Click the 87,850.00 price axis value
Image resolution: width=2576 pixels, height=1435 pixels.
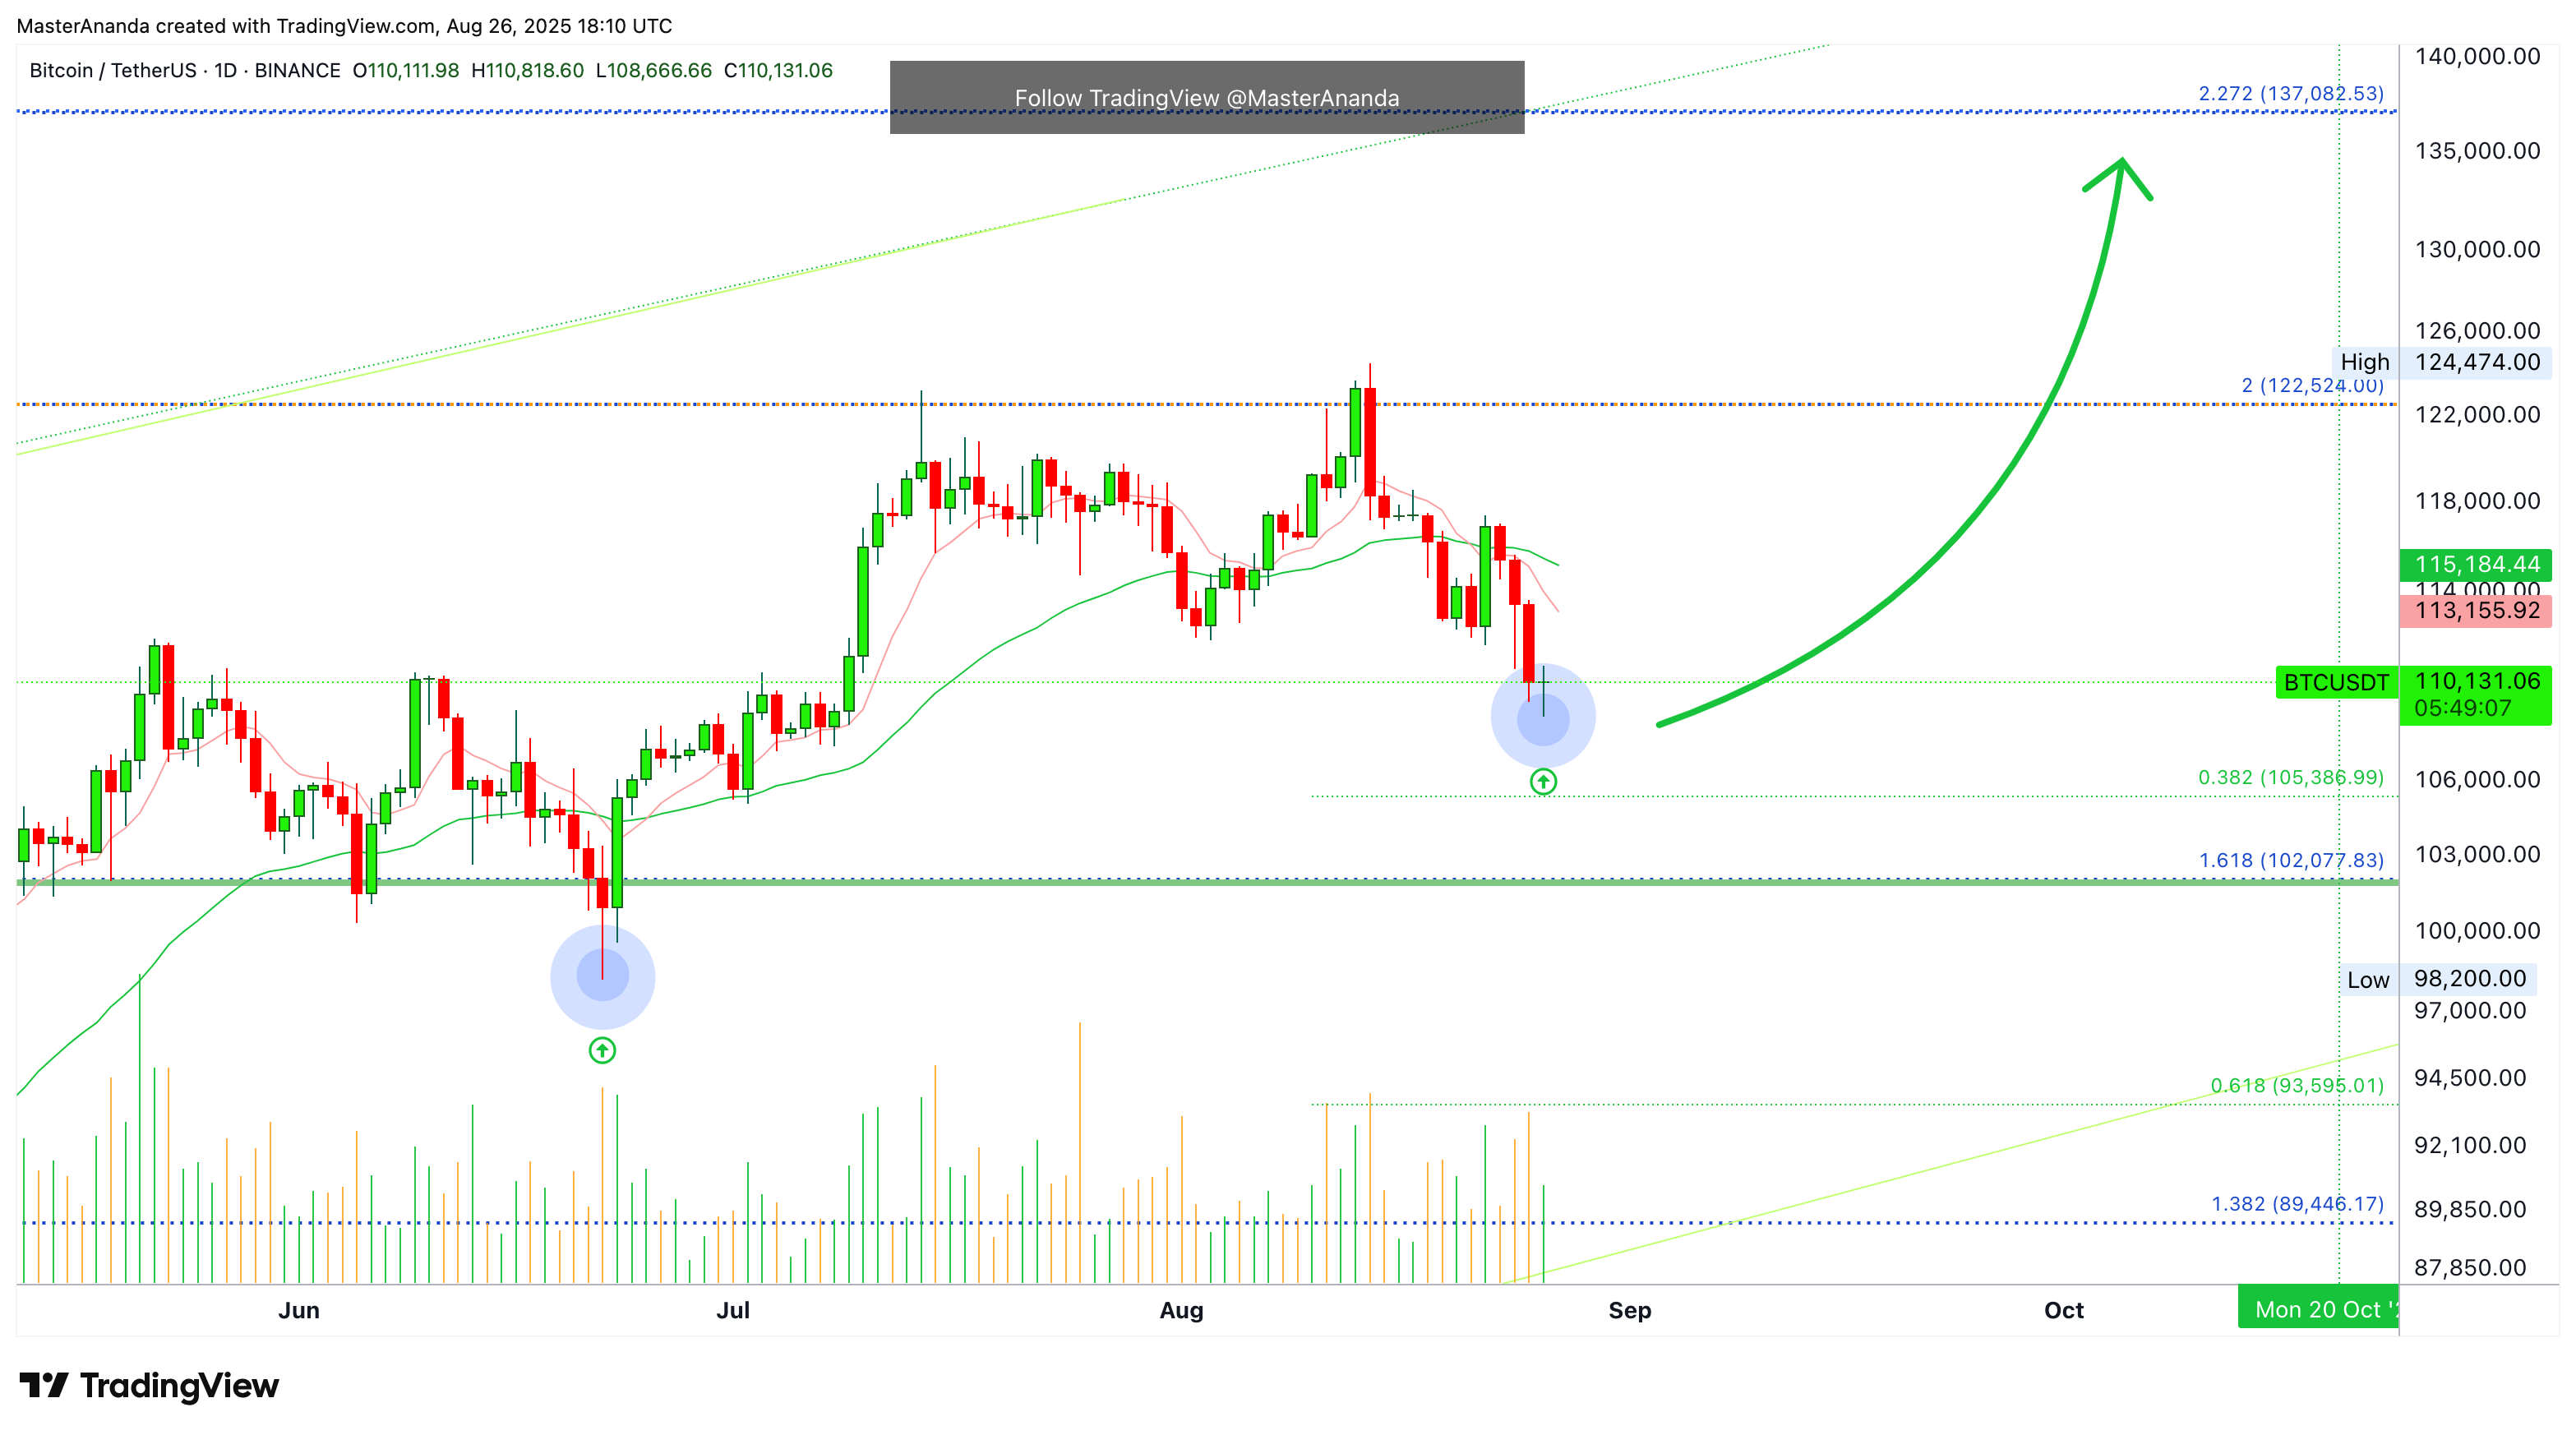point(2470,1268)
